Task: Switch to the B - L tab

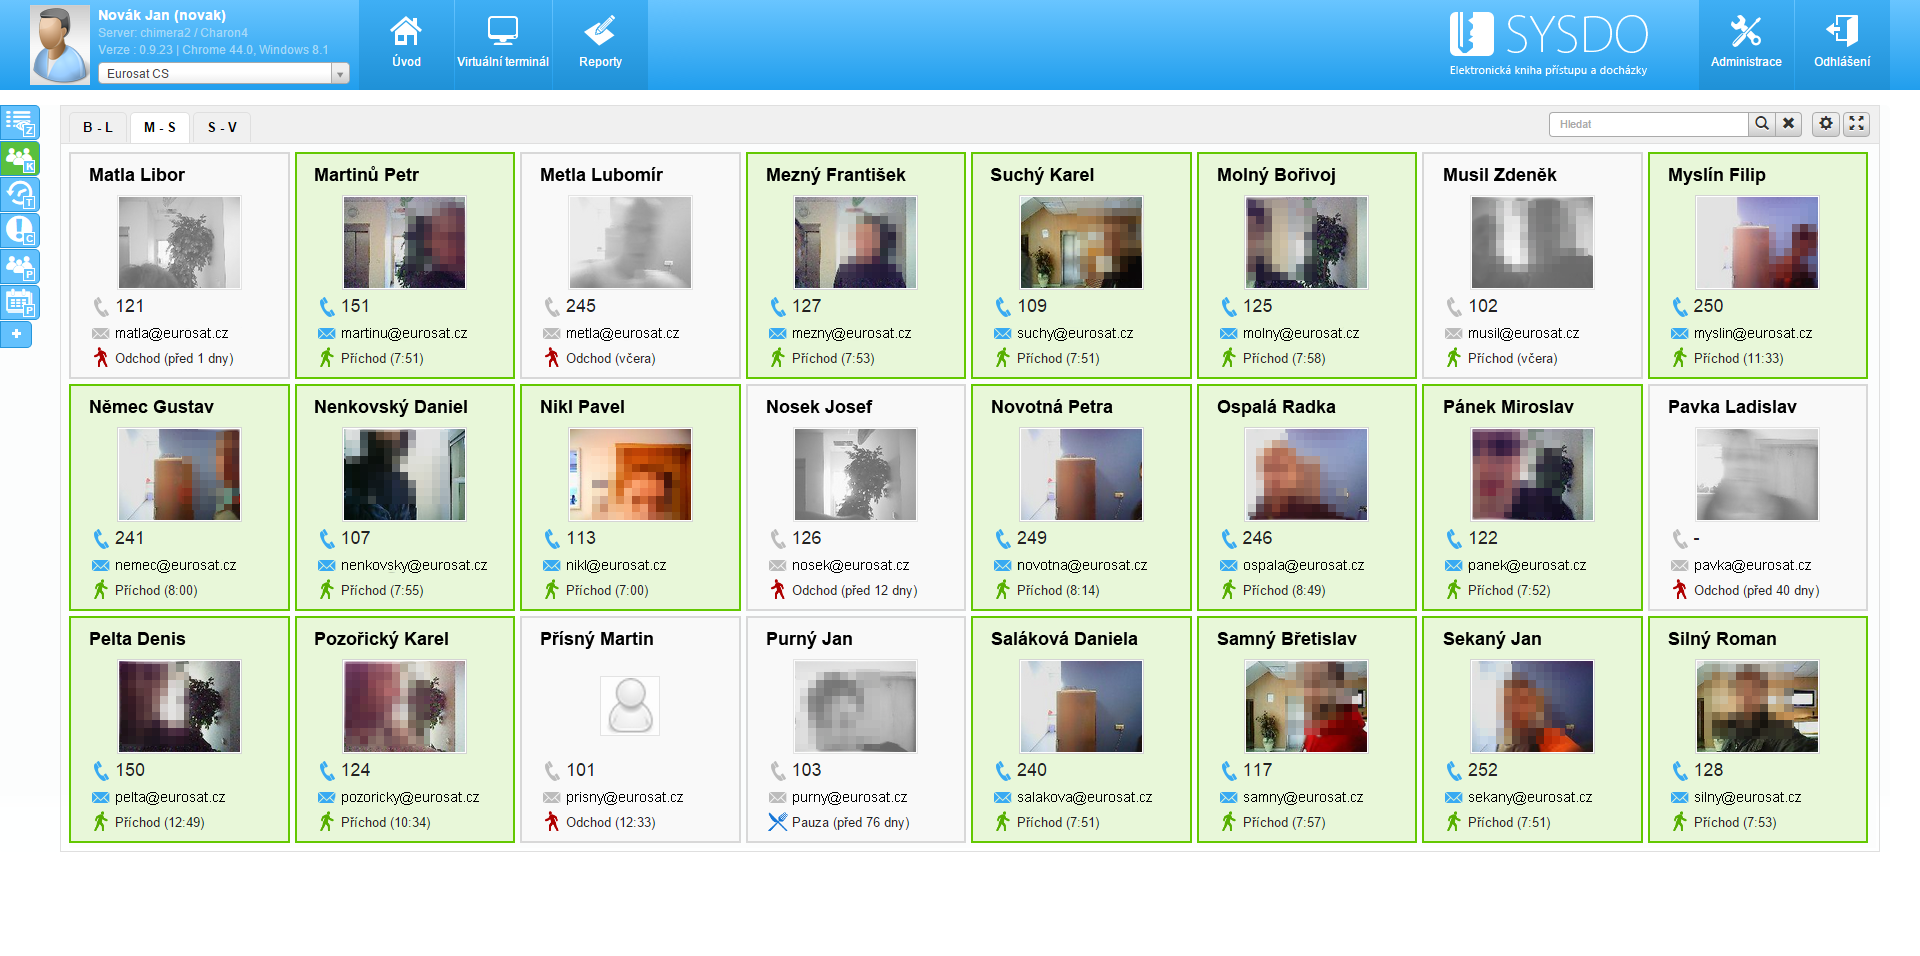Action: pyautogui.click(x=98, y=127)
